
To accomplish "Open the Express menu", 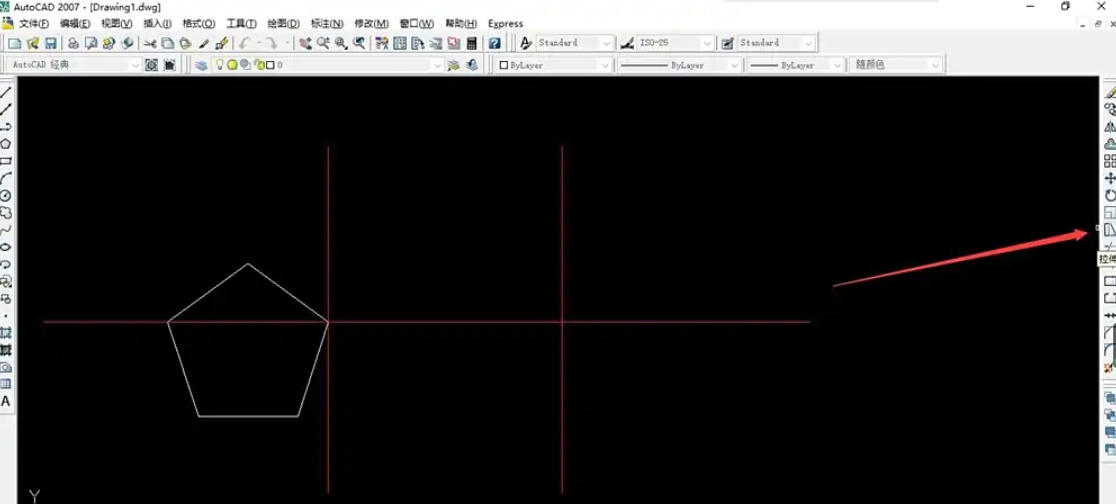I will (x=505, y=23).
